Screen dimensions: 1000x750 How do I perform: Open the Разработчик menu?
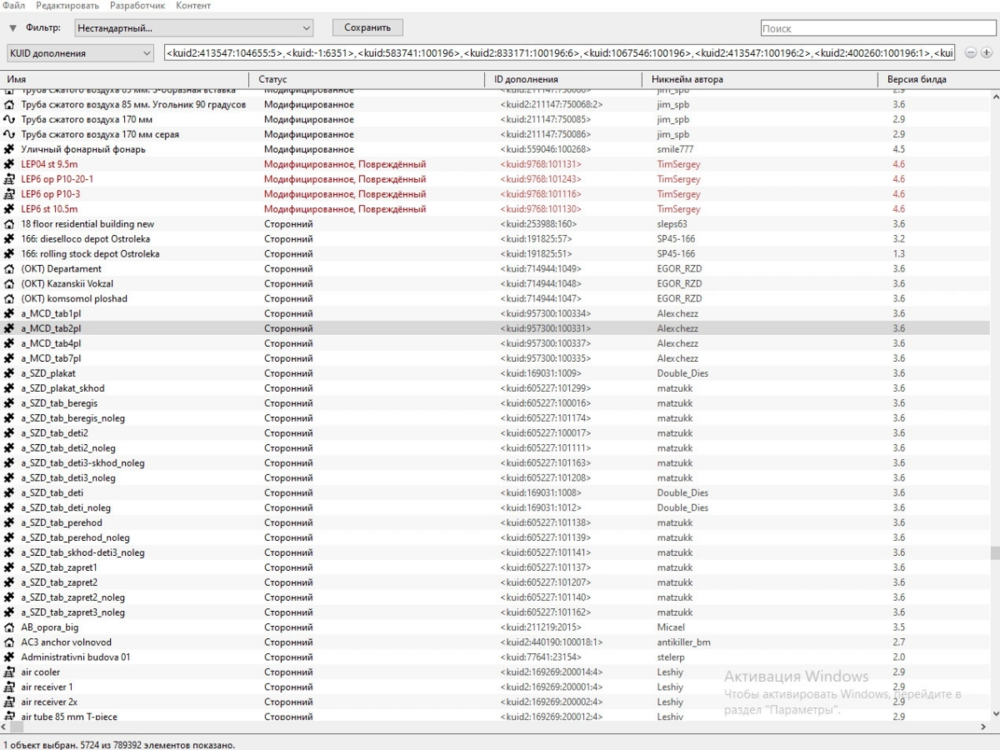click(x=137, y=6)
